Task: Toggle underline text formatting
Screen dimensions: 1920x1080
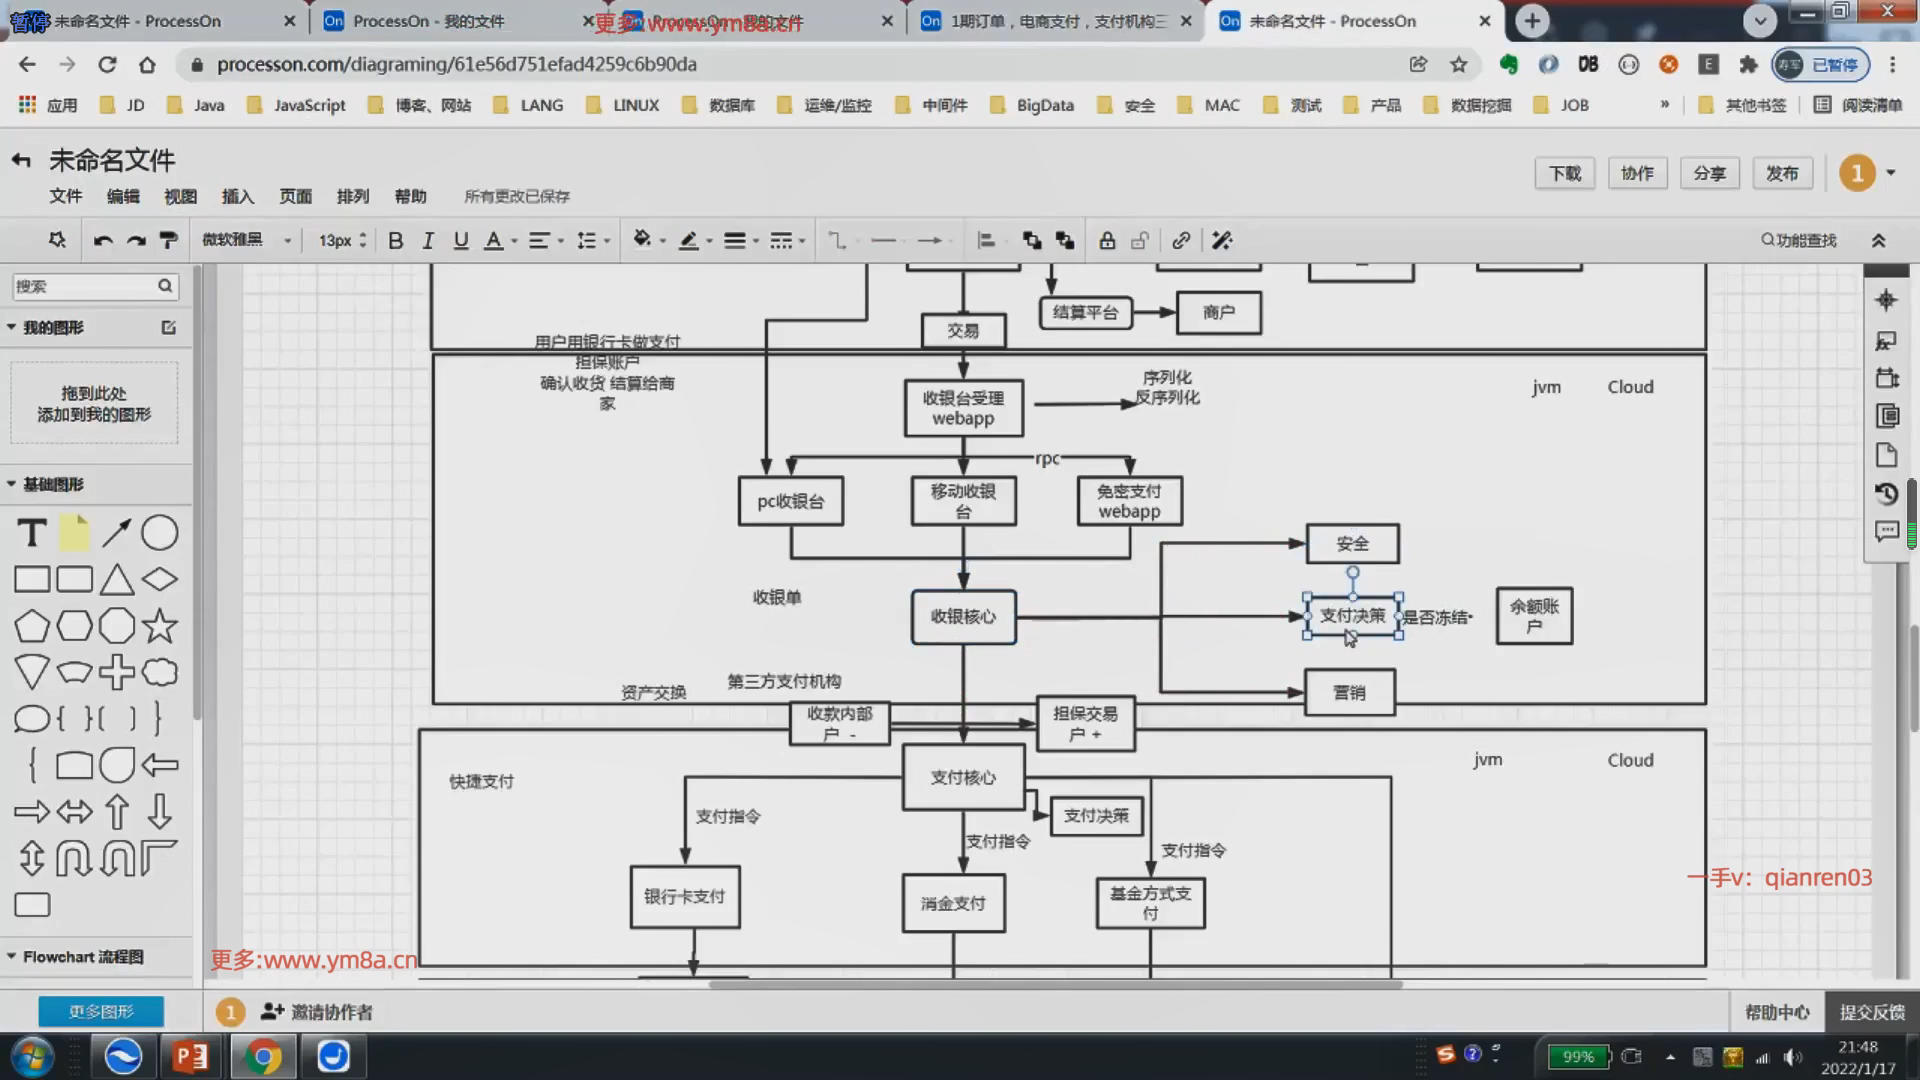Action: (x=460, y=240)
